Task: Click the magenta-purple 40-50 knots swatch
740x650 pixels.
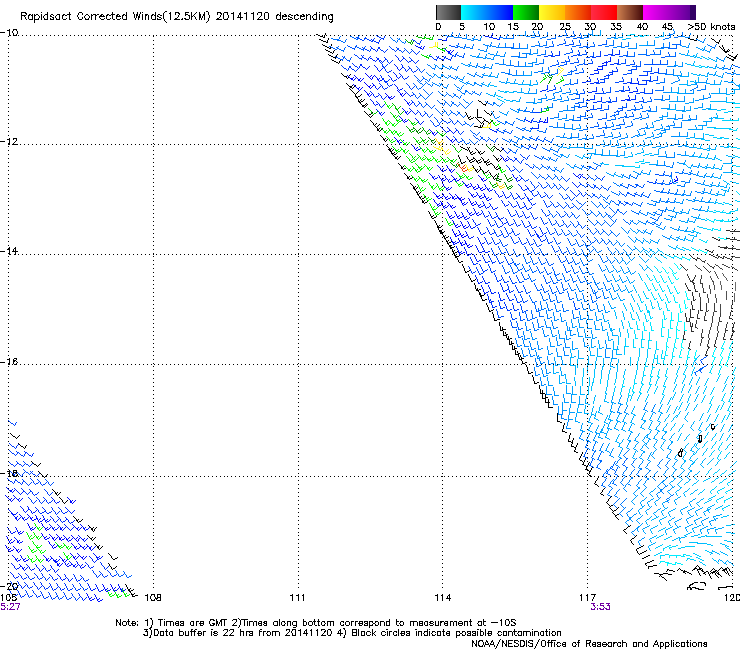Action: pyautogui.click(x=669, y=12)
